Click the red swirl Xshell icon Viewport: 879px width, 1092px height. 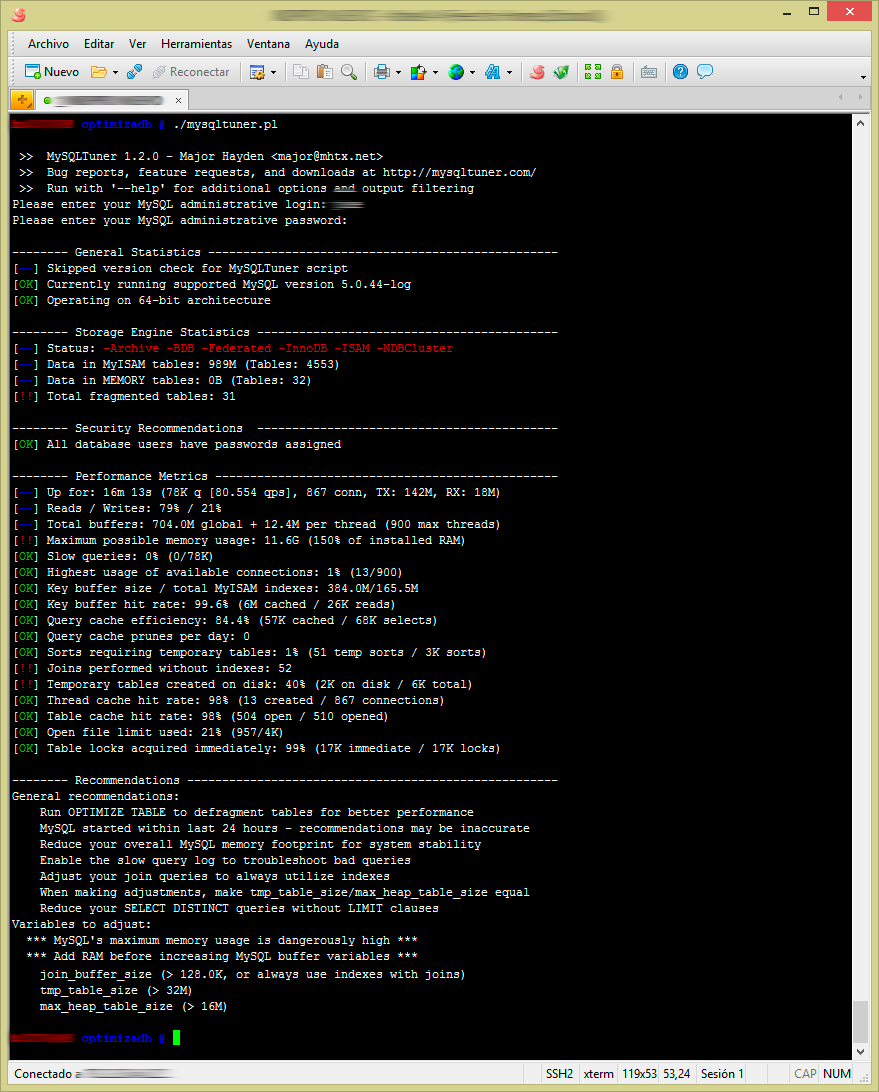[537, 72]
